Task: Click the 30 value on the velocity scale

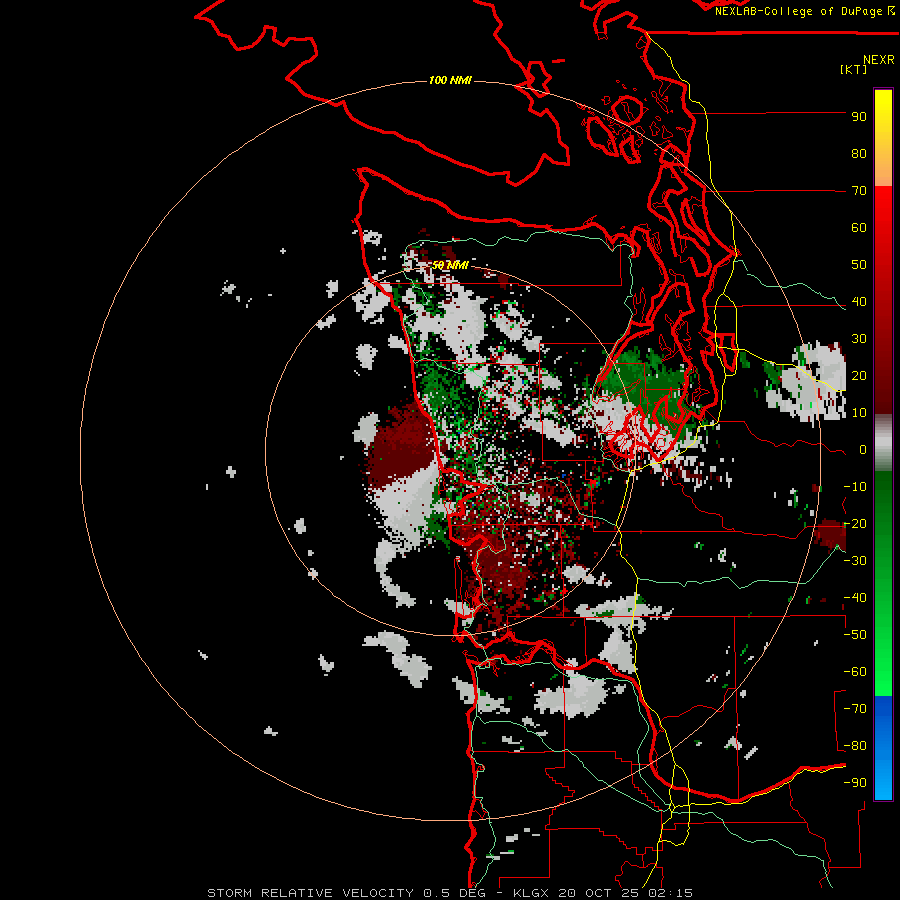Action: tap(859, 339)
